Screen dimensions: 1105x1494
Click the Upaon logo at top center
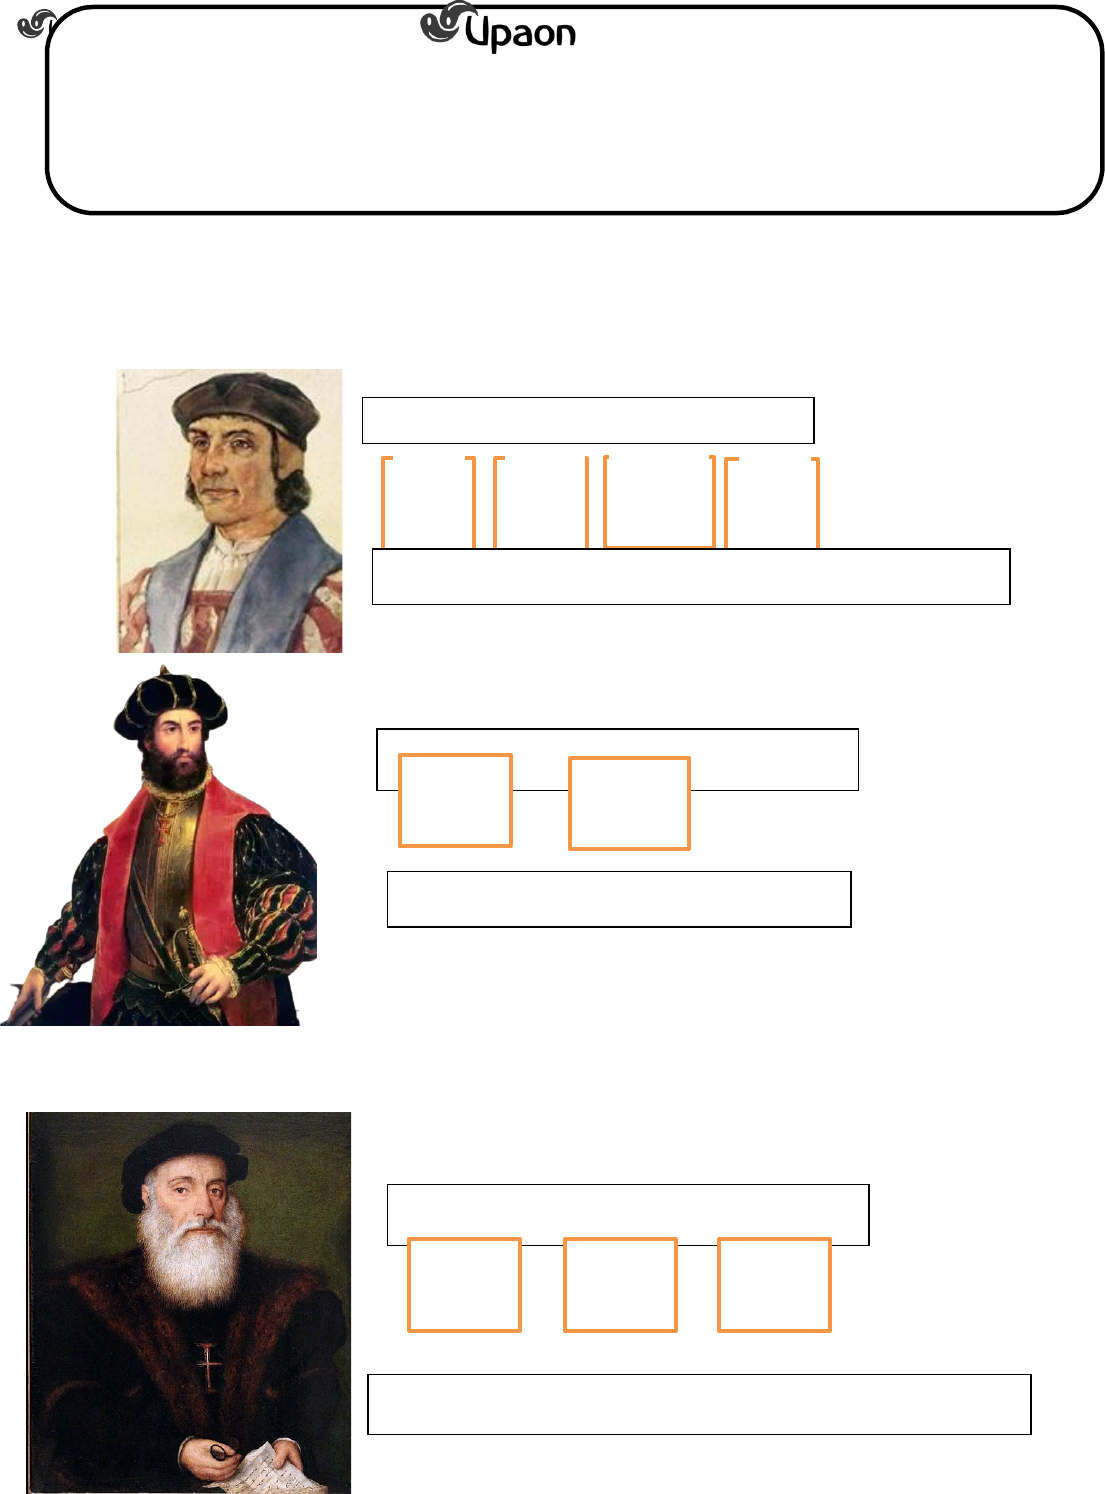[498, 27]
